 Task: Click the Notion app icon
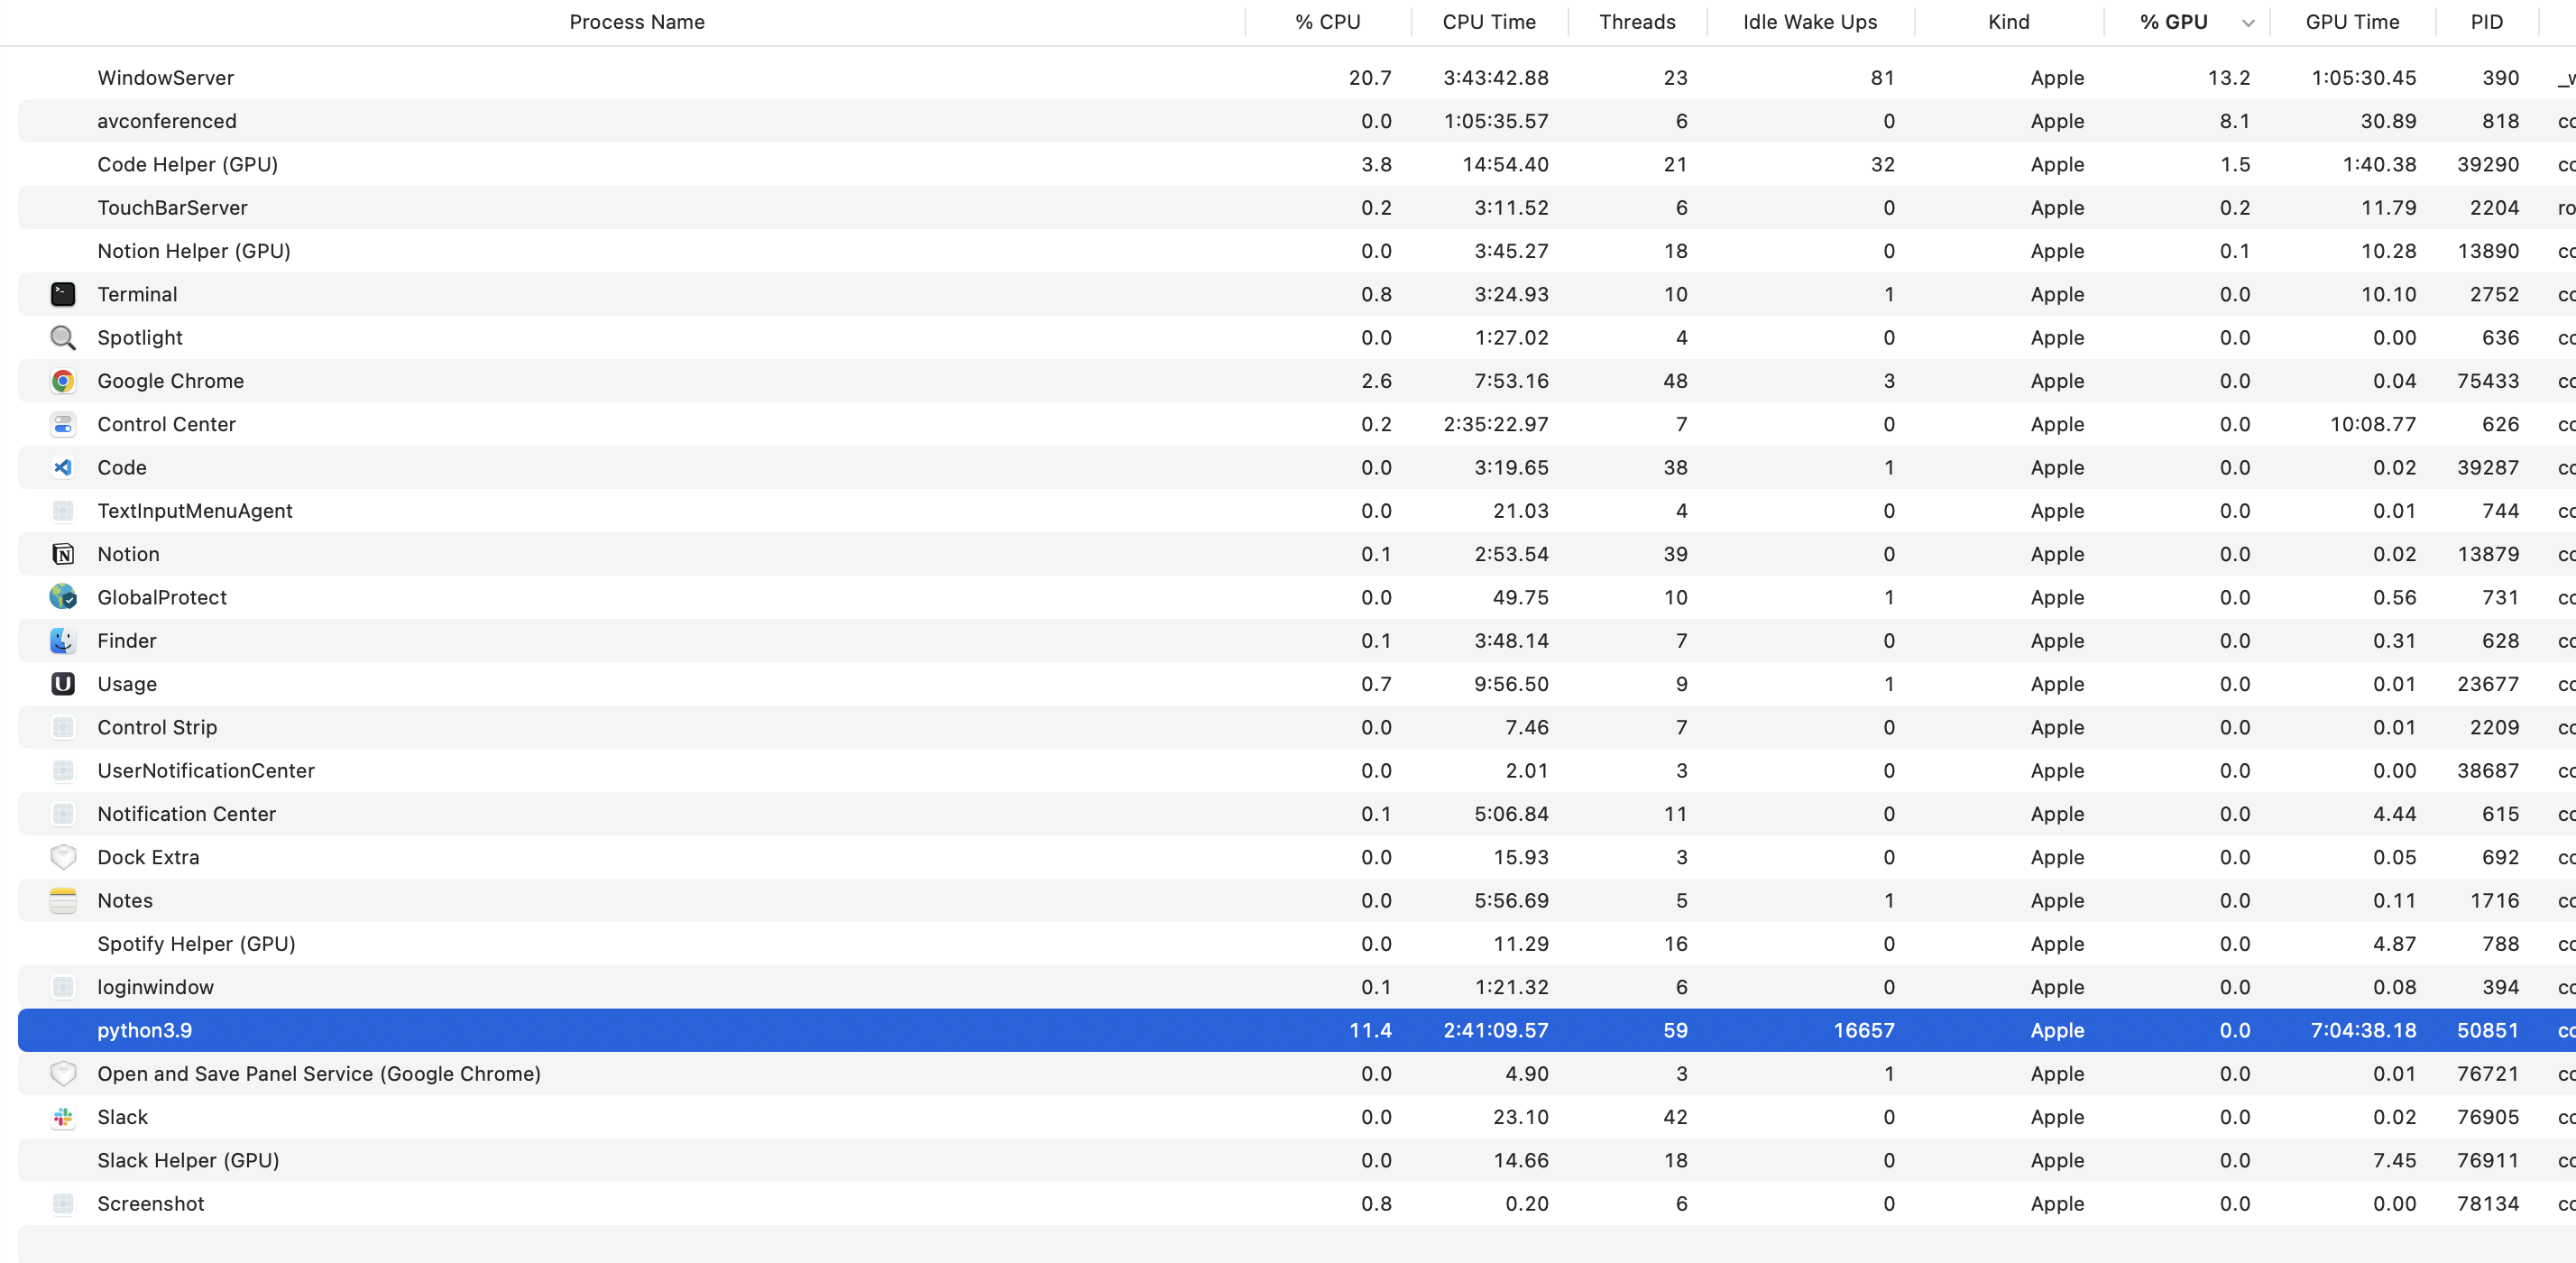click(63, 554)
